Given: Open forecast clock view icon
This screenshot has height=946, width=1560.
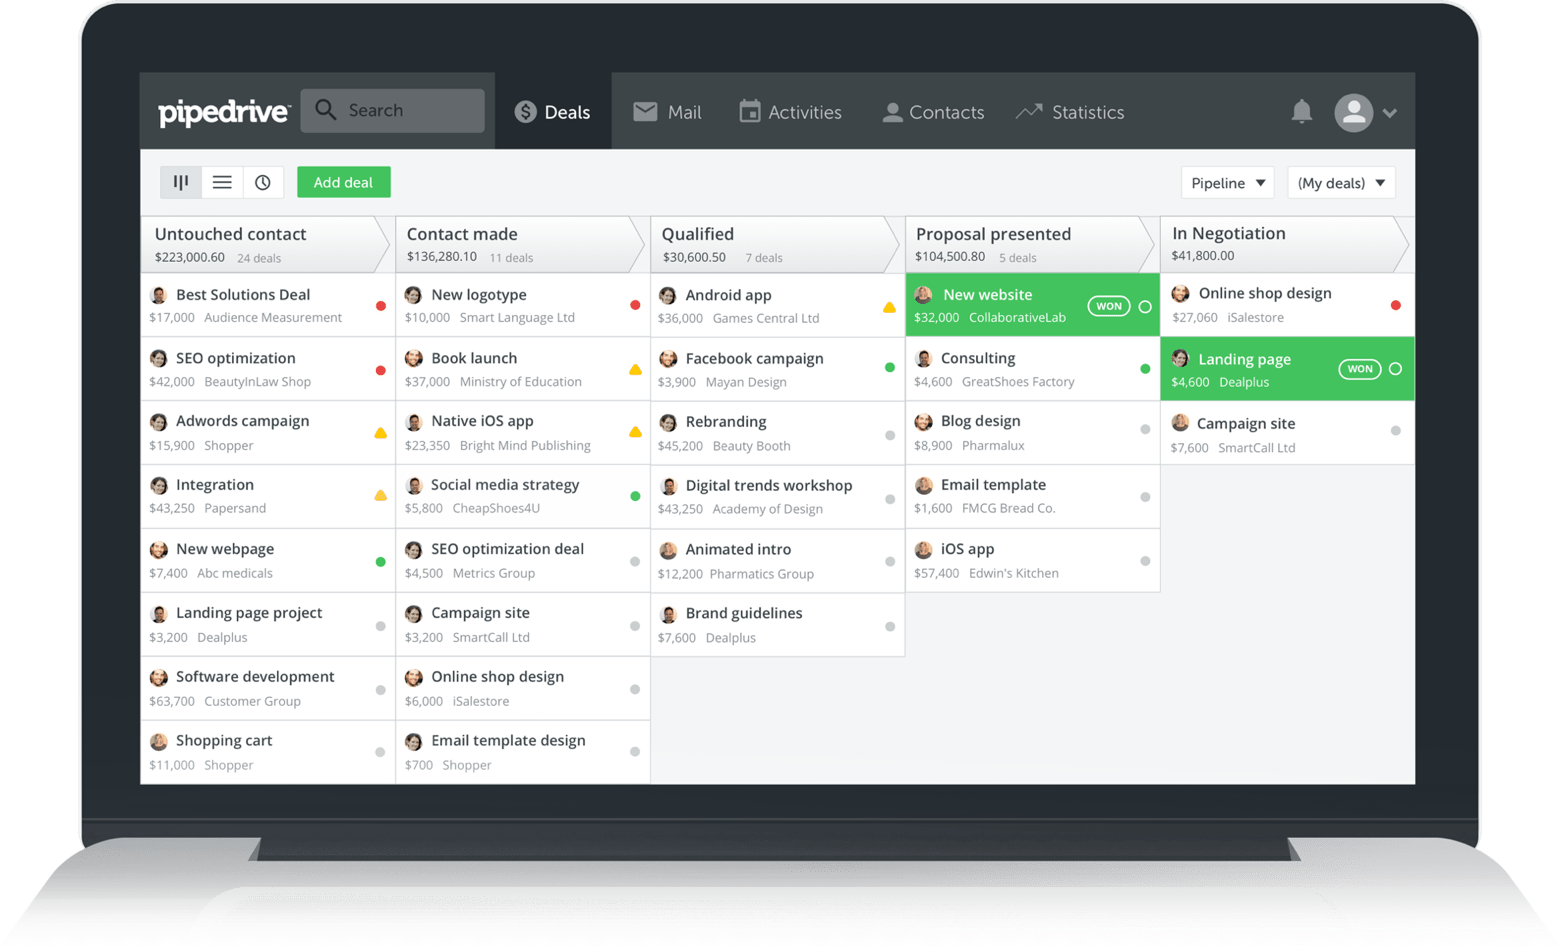Looking at the screenshot, I should coord(263,182).
